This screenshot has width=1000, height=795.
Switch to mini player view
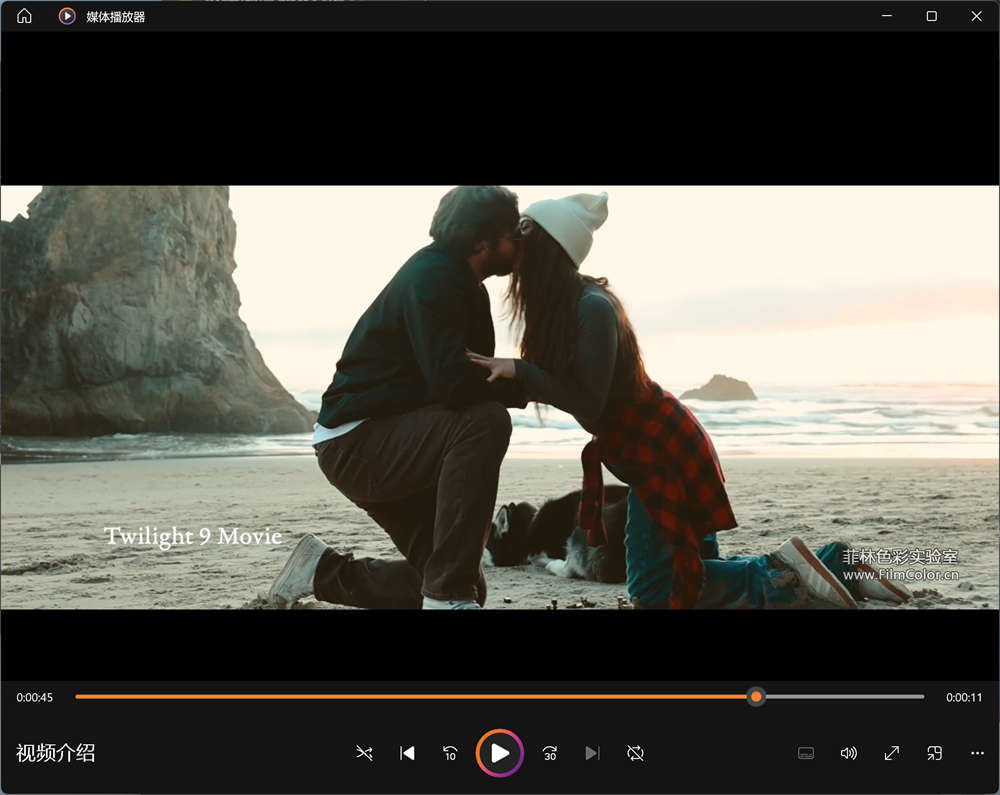[935, 753]
